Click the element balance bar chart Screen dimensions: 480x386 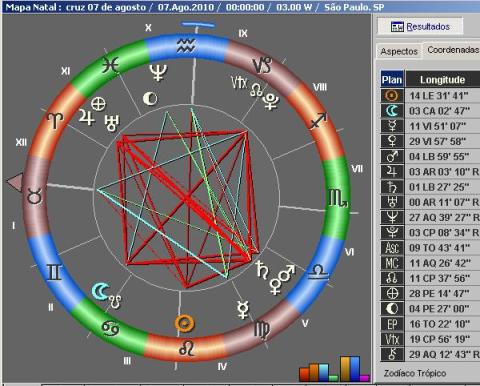point(334,369)
